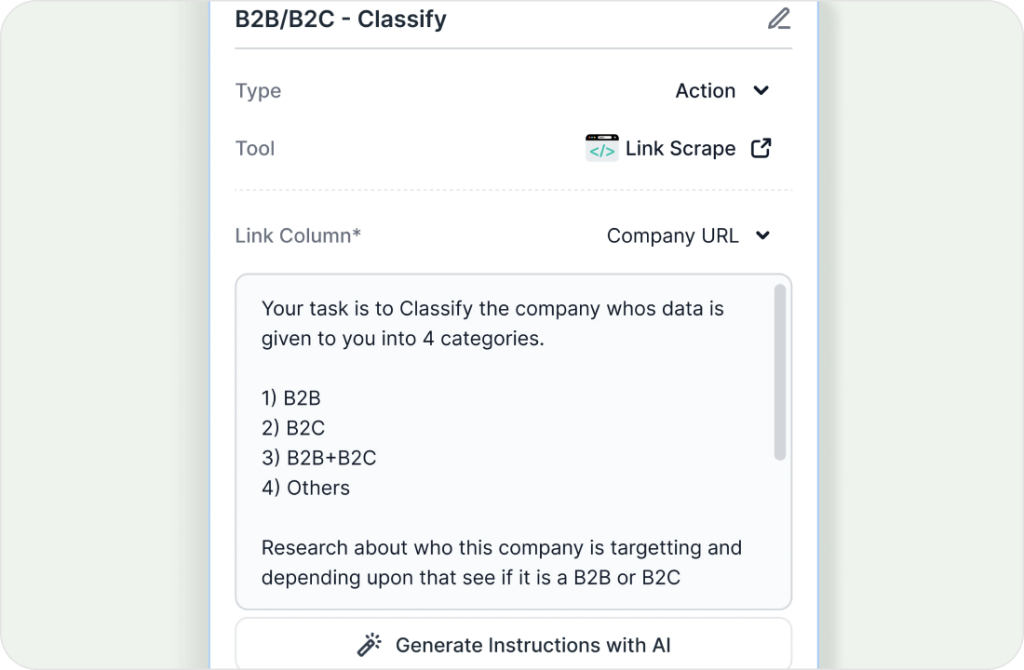1024x670 pixels.
Task: Click the Tool field label
Action: click(255, 148)
